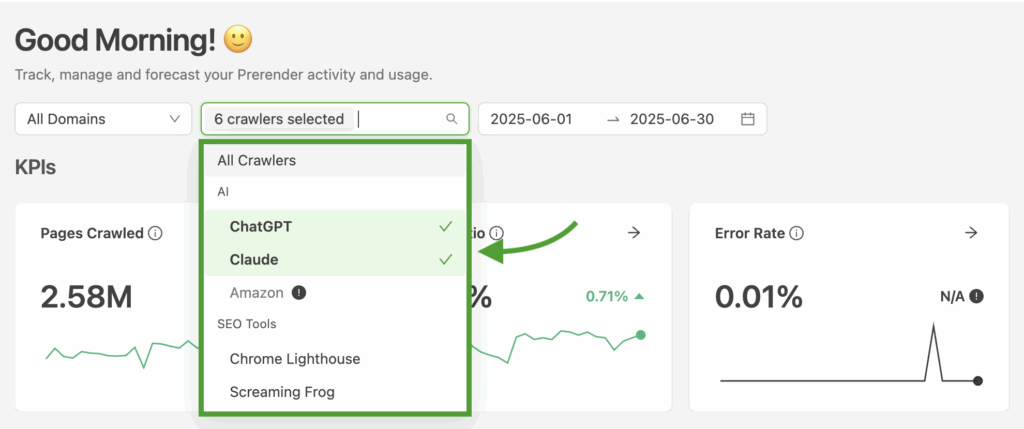This screenshot has width=1024, height=429.
Task: Uncheck the Claude crawler option
Action: pyautogui.click(x=335, y=259)
